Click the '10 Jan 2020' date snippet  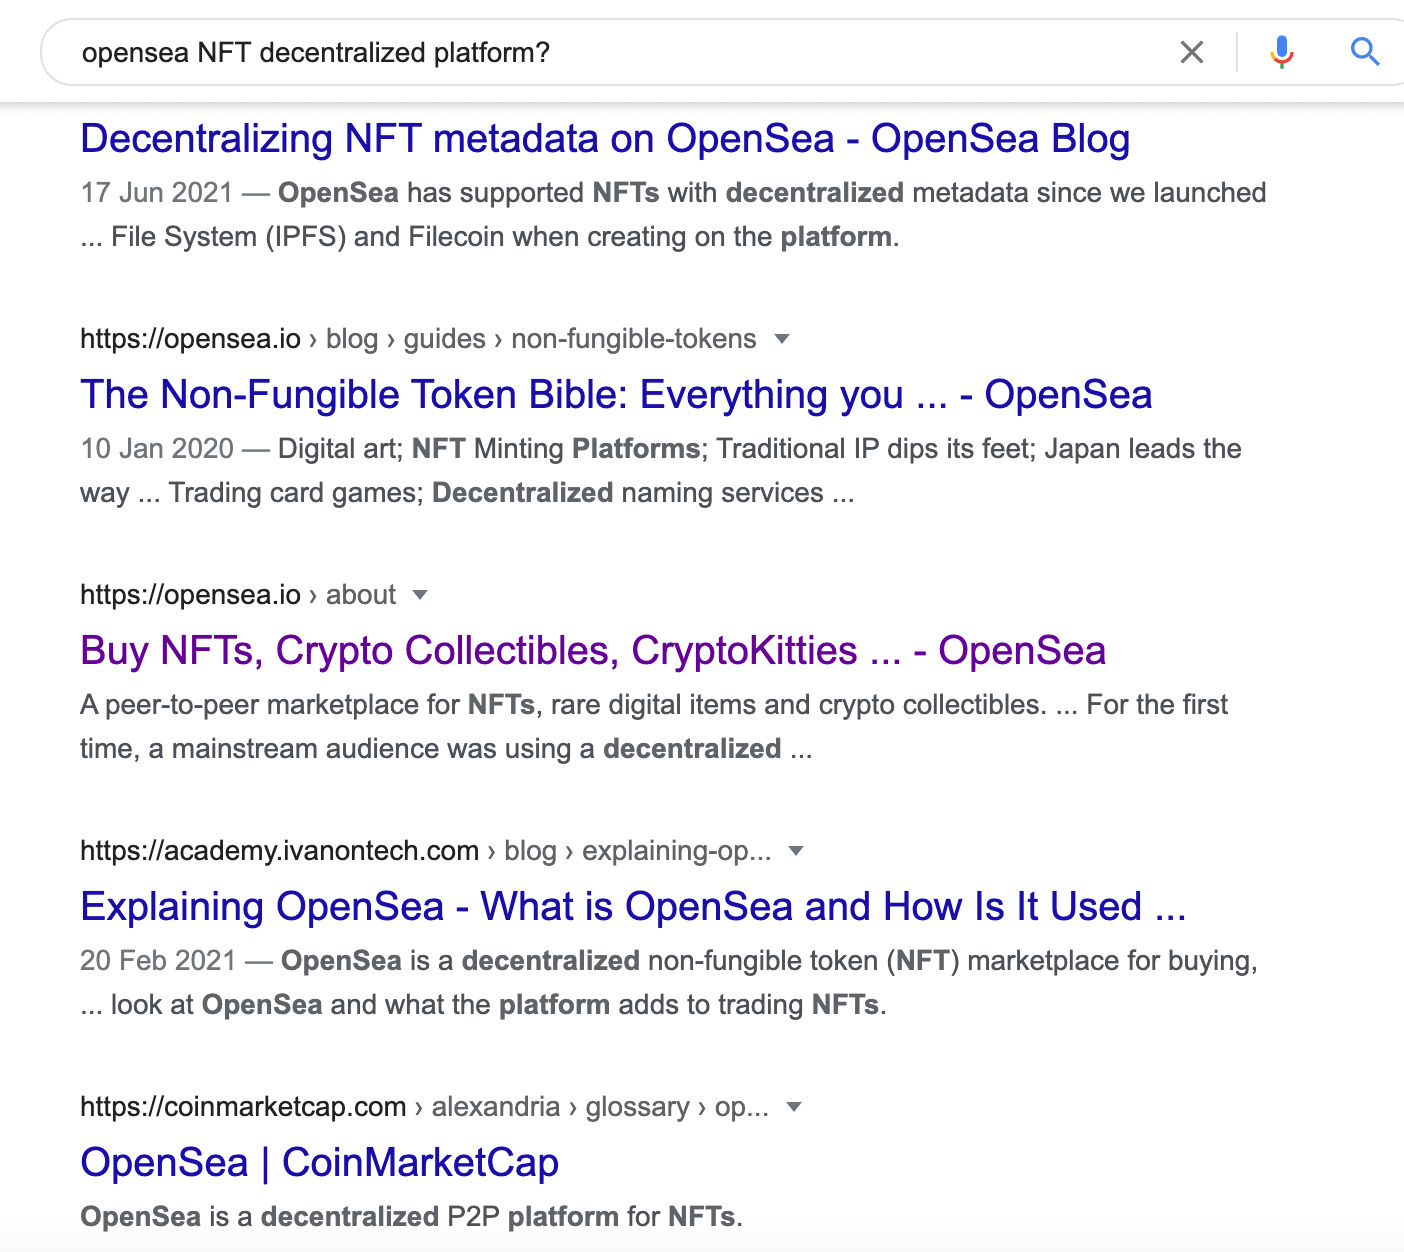pyautogui.click(x=157, y=449)
